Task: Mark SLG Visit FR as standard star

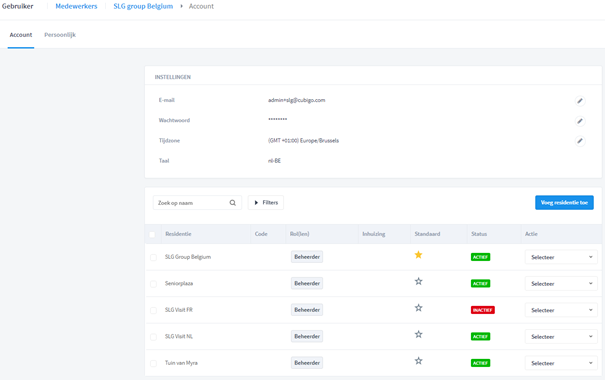Action: (418, 308)
